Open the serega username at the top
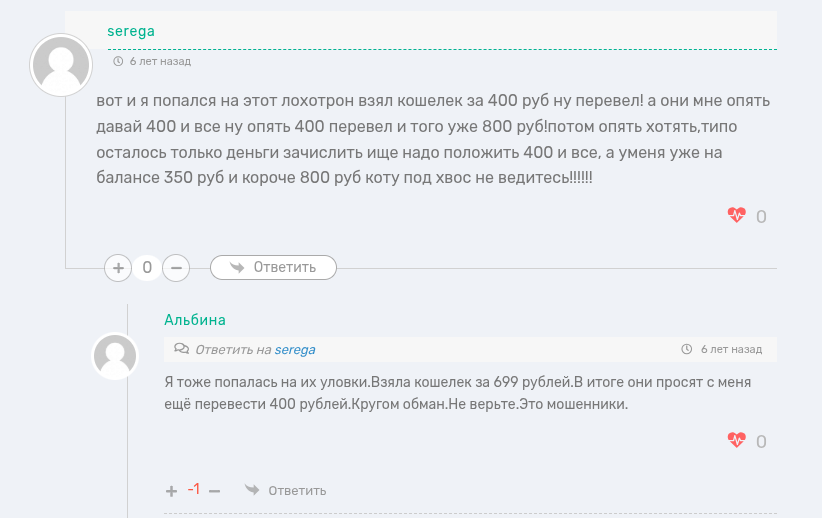Image resolution: width=822 pixels, height=518 pixels. click(131, 31)
